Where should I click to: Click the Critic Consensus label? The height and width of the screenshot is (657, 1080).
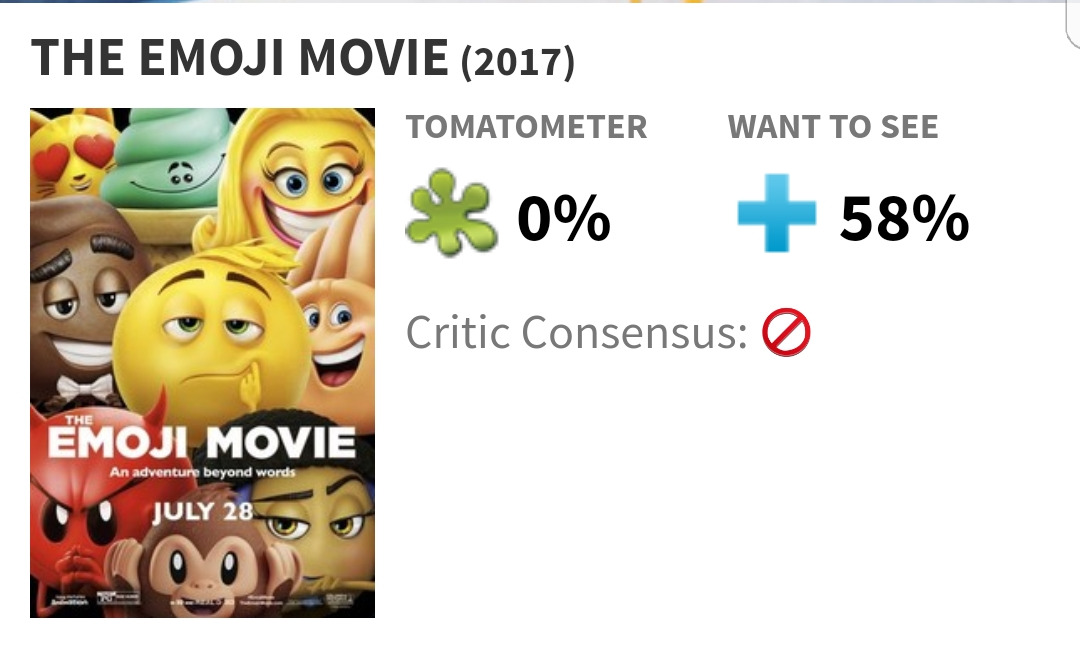coord(576,333)
